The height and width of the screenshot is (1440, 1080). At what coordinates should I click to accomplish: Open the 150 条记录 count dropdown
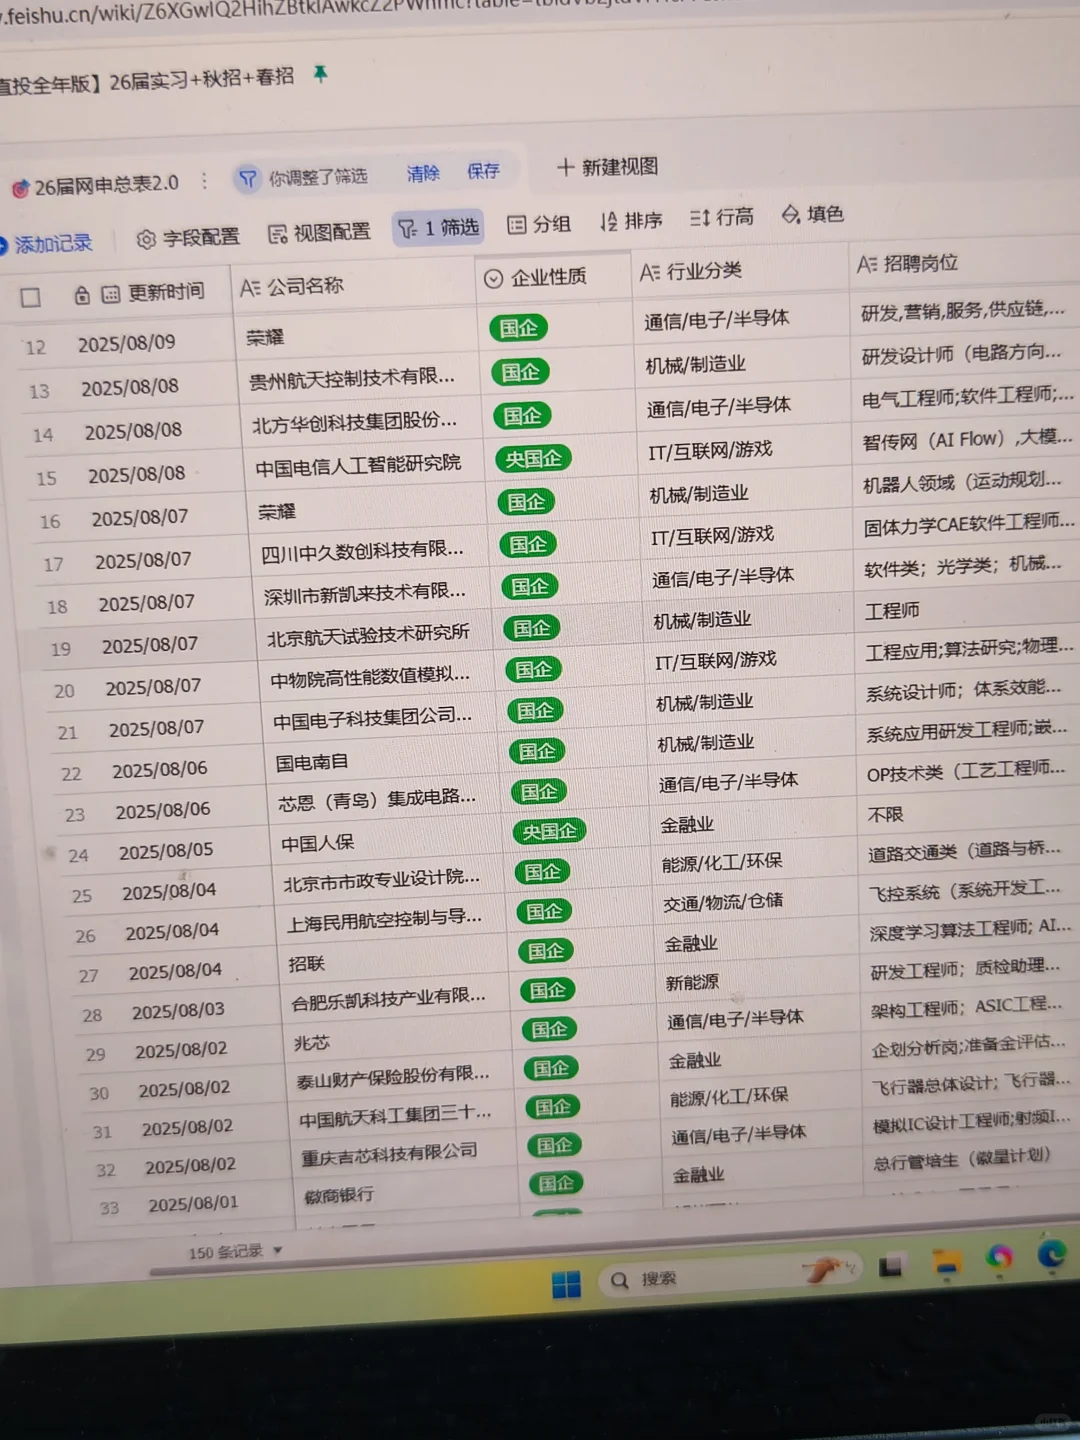[x=235, y=1251]
